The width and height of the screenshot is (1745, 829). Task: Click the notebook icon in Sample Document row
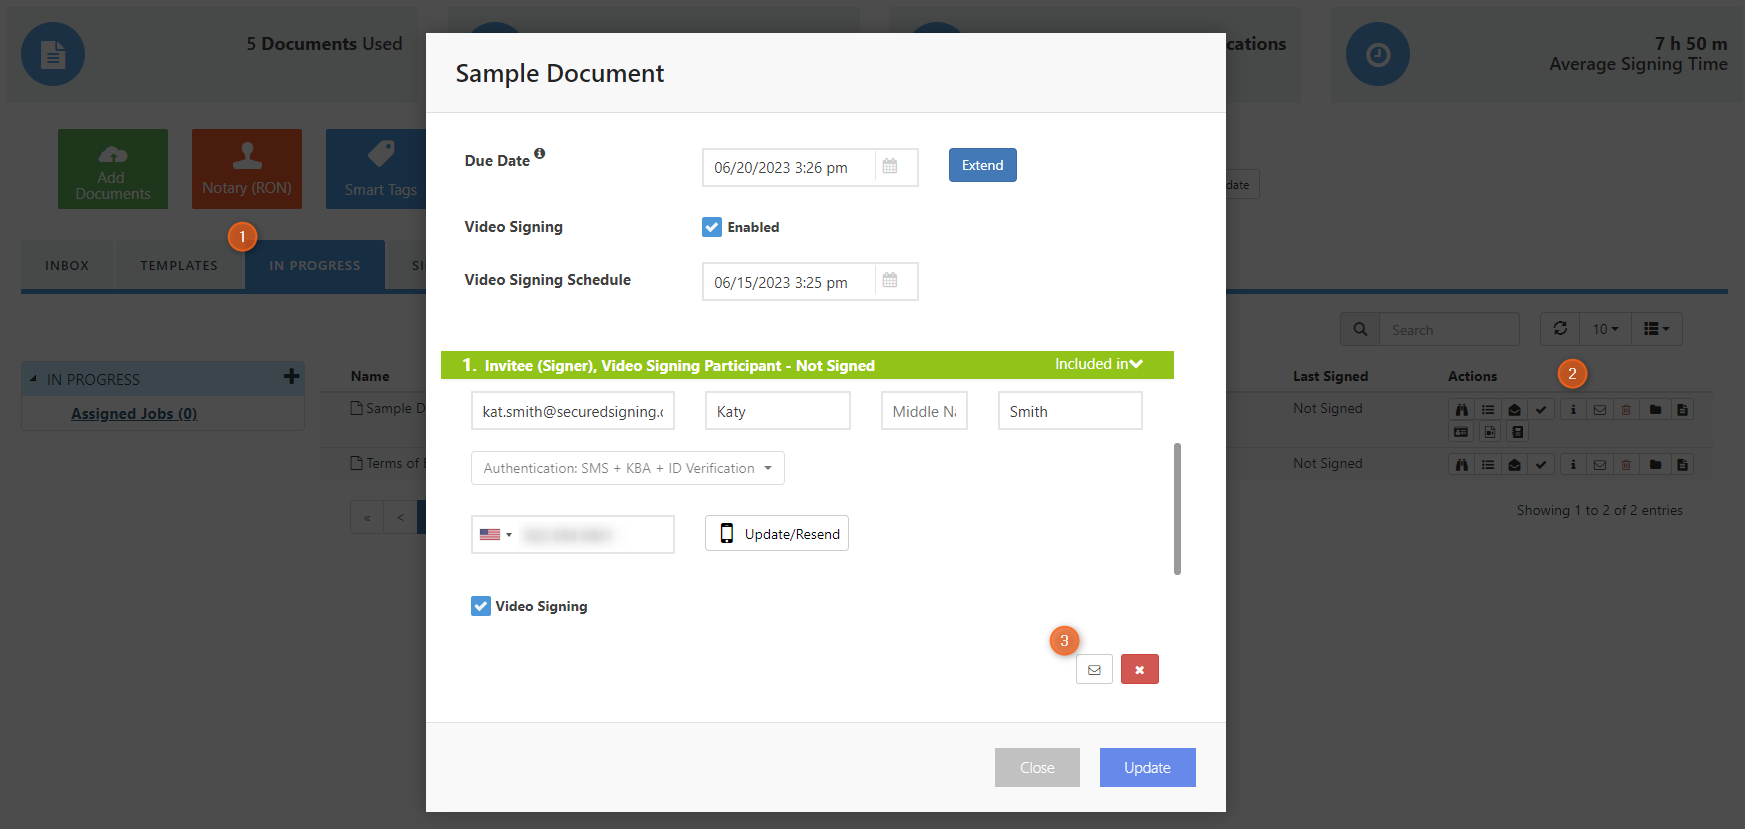1518,432
